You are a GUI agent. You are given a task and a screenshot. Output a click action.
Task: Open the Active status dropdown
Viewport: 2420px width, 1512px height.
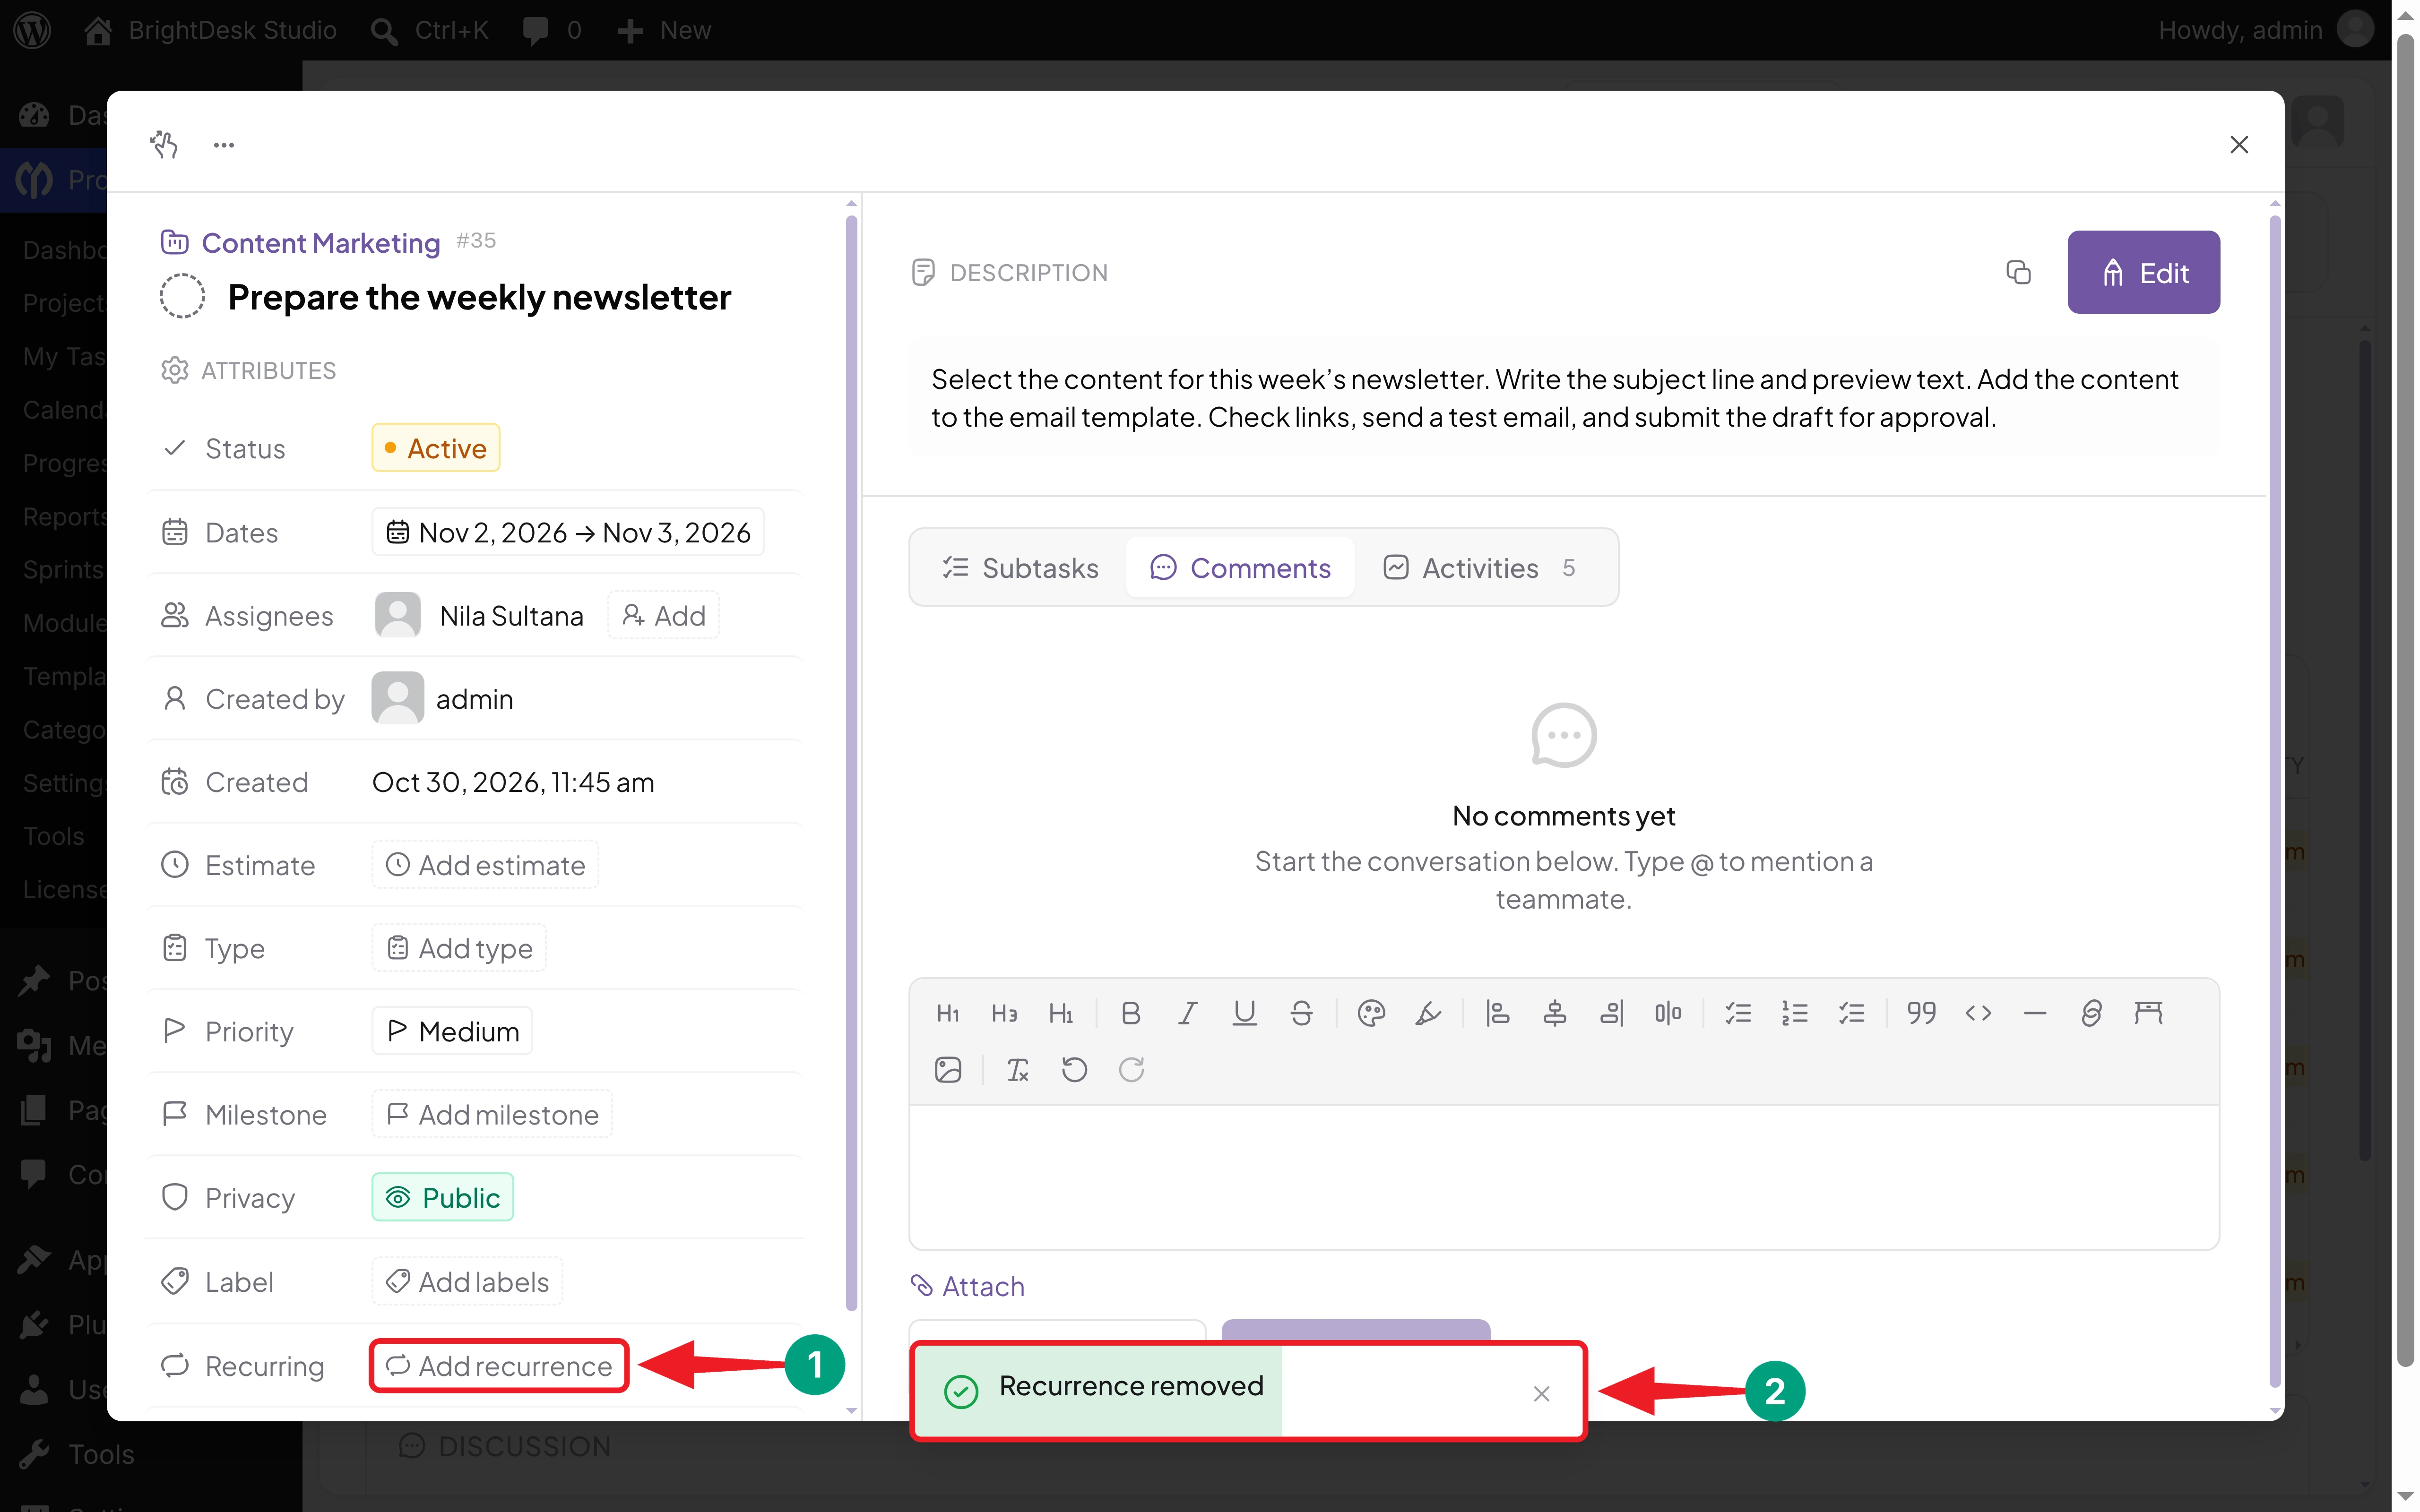pos(436,448)
